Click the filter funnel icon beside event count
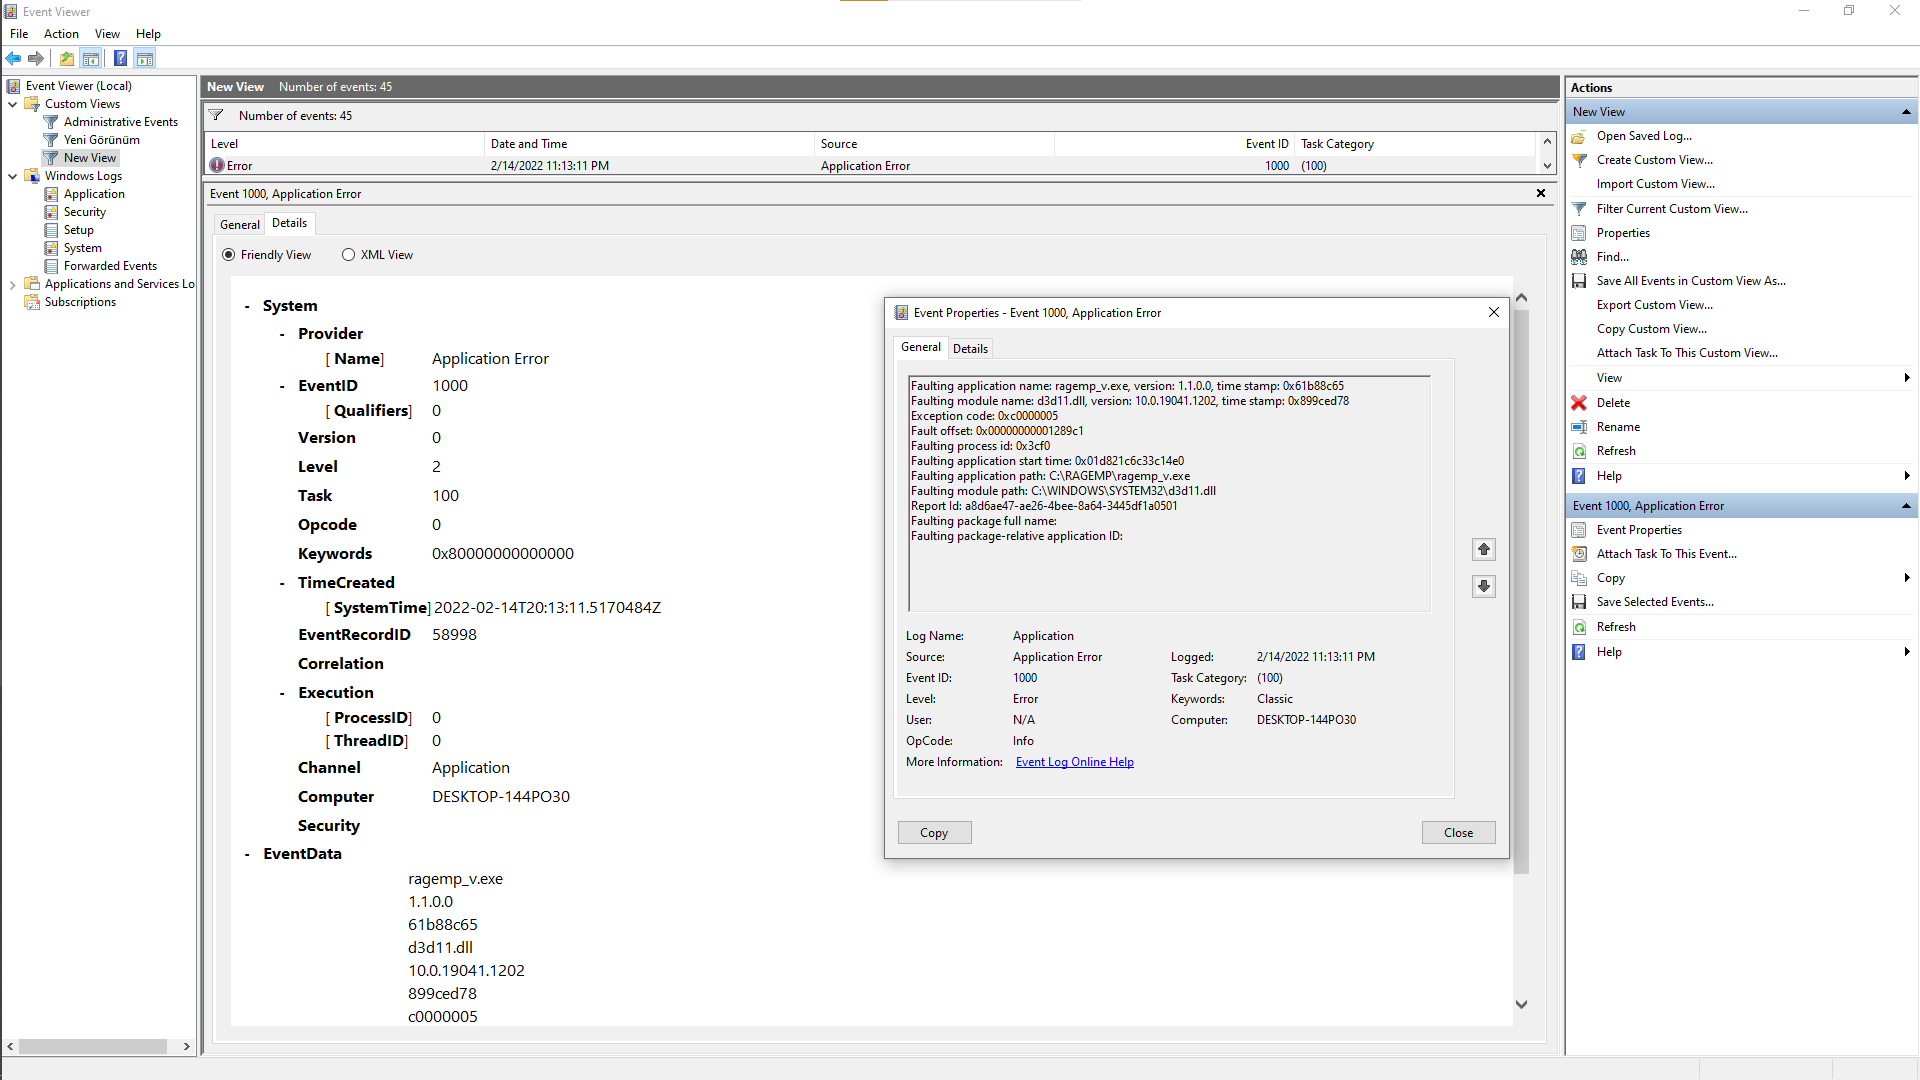 tap(216, 116)
